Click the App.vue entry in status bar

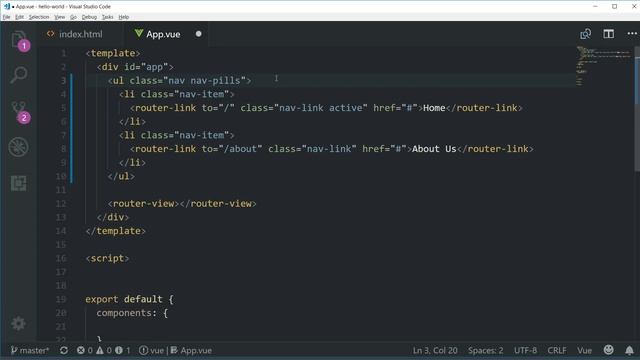[x=191, y=350]
